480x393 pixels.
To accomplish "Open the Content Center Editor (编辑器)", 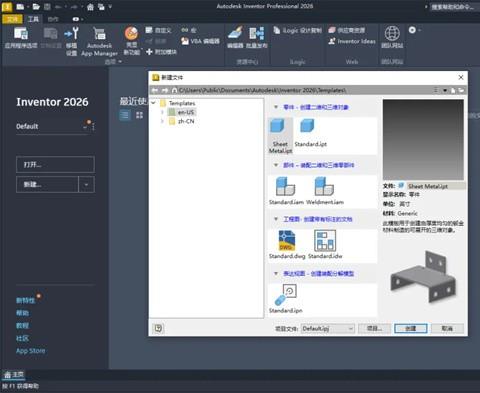I will 235,38.
